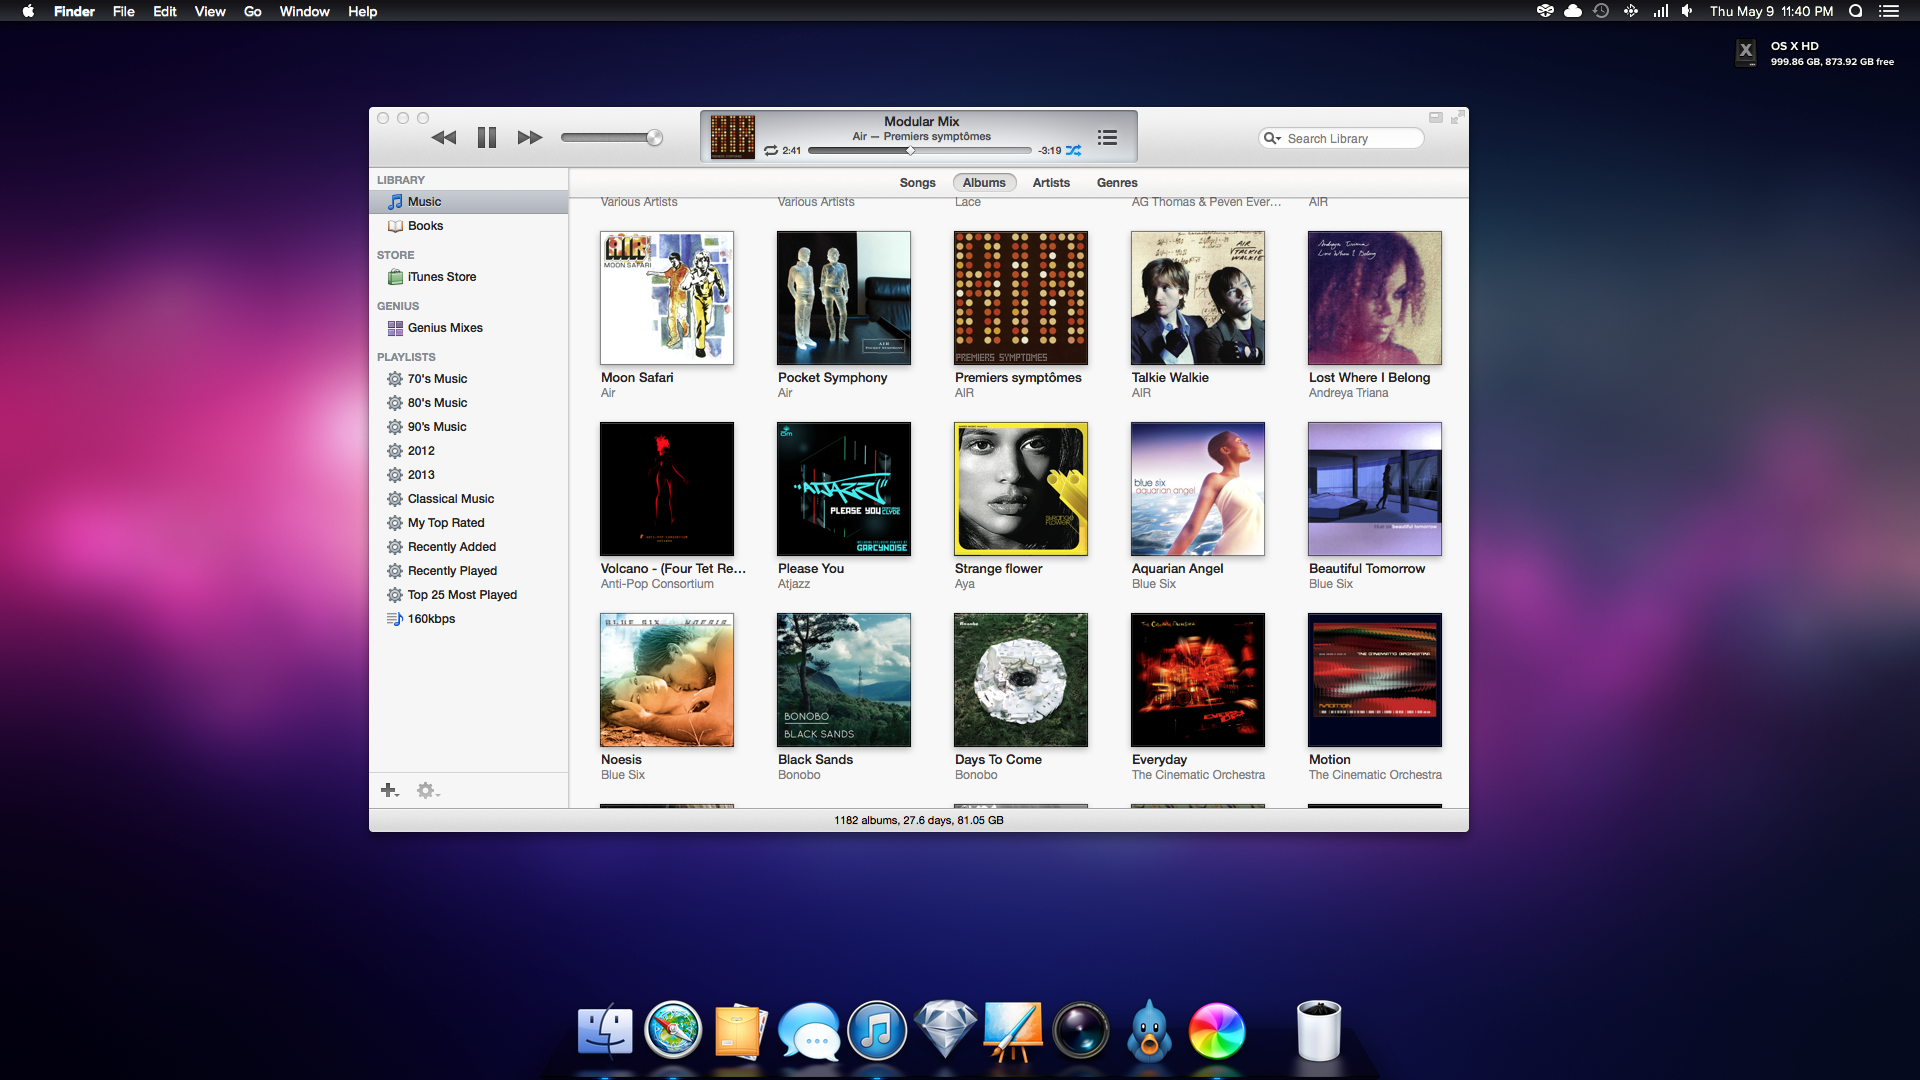The width and height of the screenshot is (1920, 1080).
Task: Open the Black Sands album cover
Action: [844, 680]
